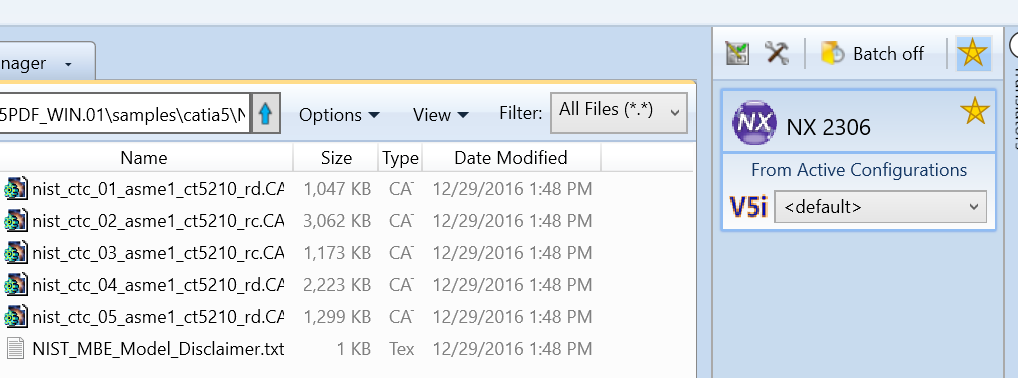Open the Options dropdown menu
This screenshot has height=378, width=1018.
pyautogui.click(x=339, y=115)
